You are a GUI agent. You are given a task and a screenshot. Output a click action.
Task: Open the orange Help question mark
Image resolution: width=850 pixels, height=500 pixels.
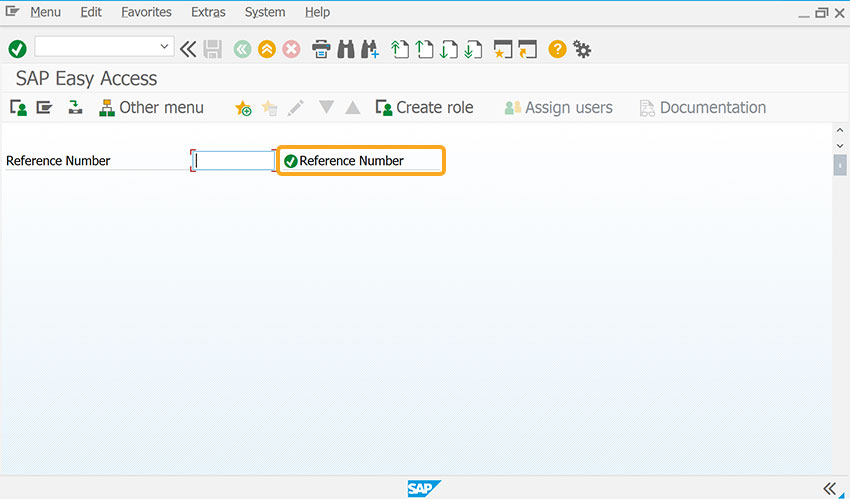click(557, 49)
